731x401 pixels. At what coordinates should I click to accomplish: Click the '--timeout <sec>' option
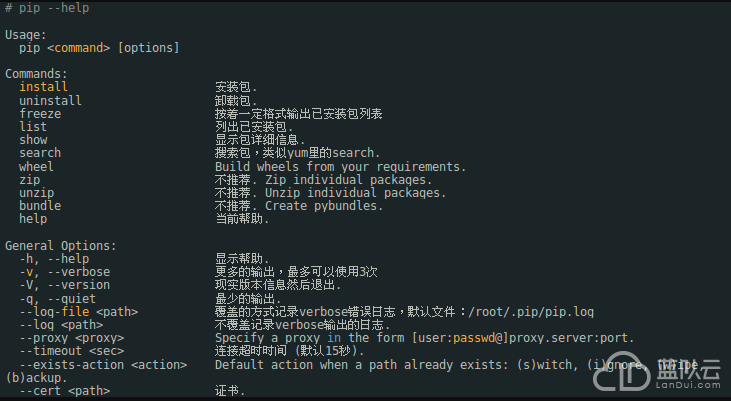pyautogui.click(x=72, y=351)
